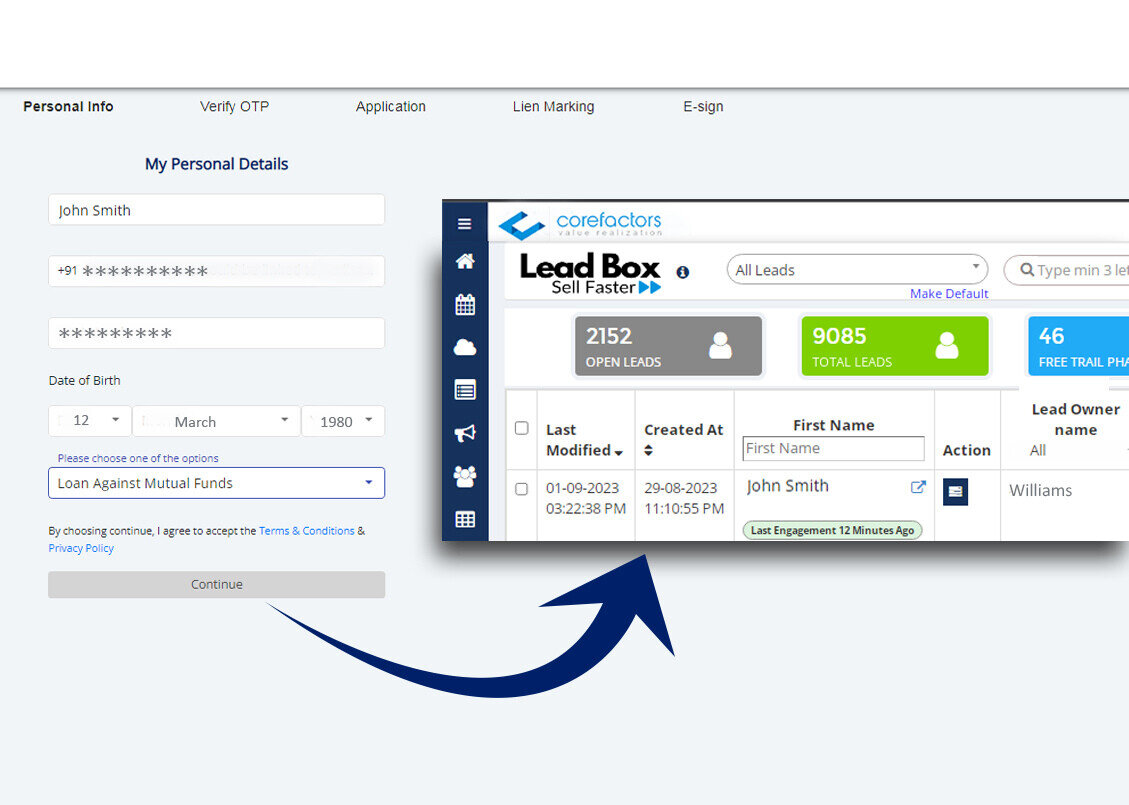
Task: Open the table grid icon in the sidebar
Action: pyautogui.click(x=465, y=519)
